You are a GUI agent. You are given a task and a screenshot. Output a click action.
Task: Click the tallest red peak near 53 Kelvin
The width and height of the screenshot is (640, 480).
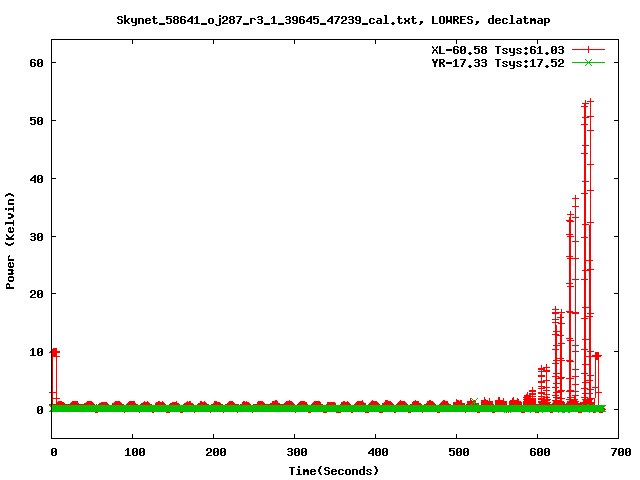click(590, 101)
